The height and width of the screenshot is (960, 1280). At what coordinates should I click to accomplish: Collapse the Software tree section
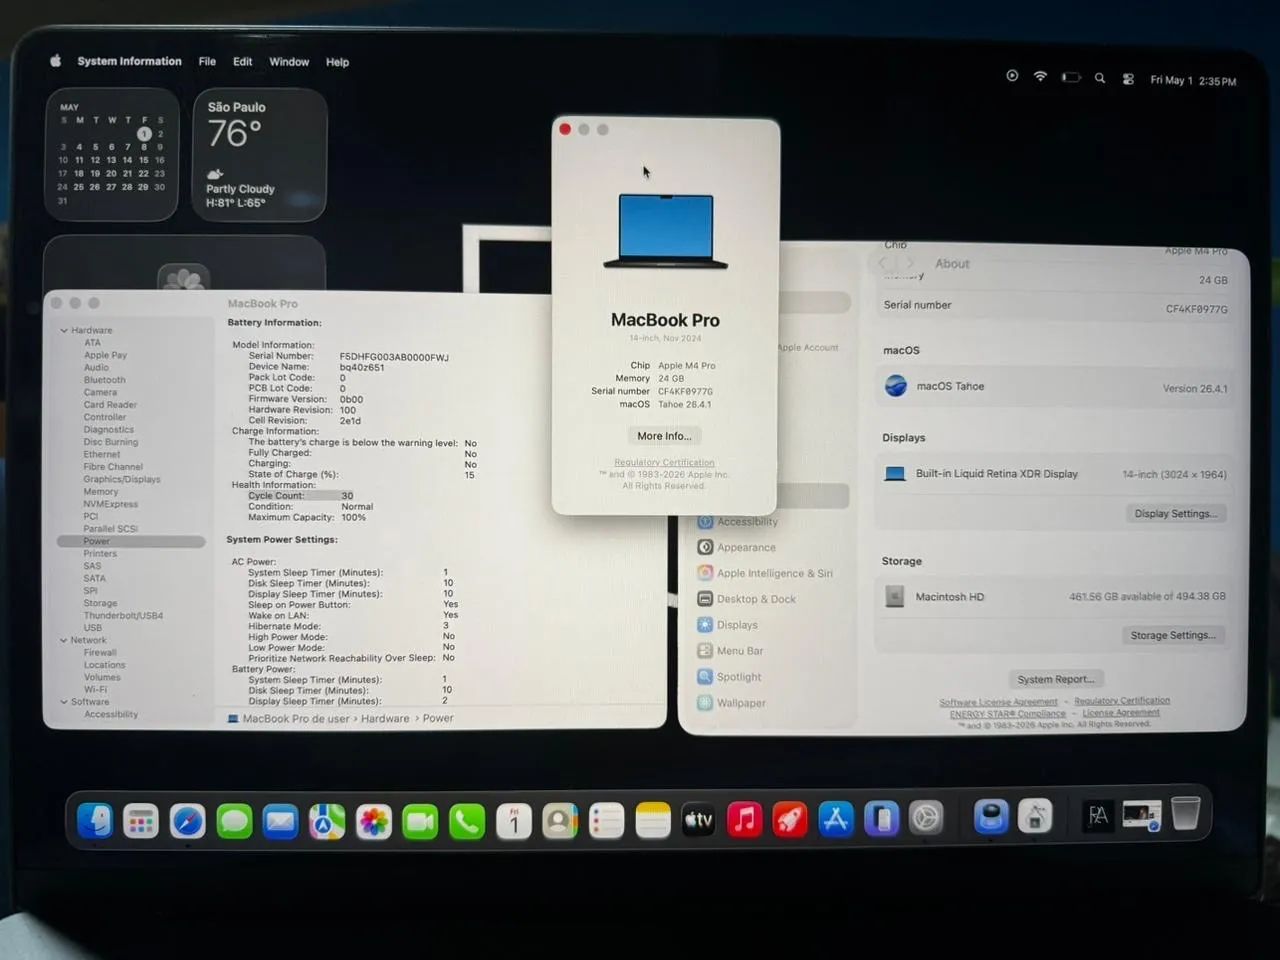pos(64,702)
